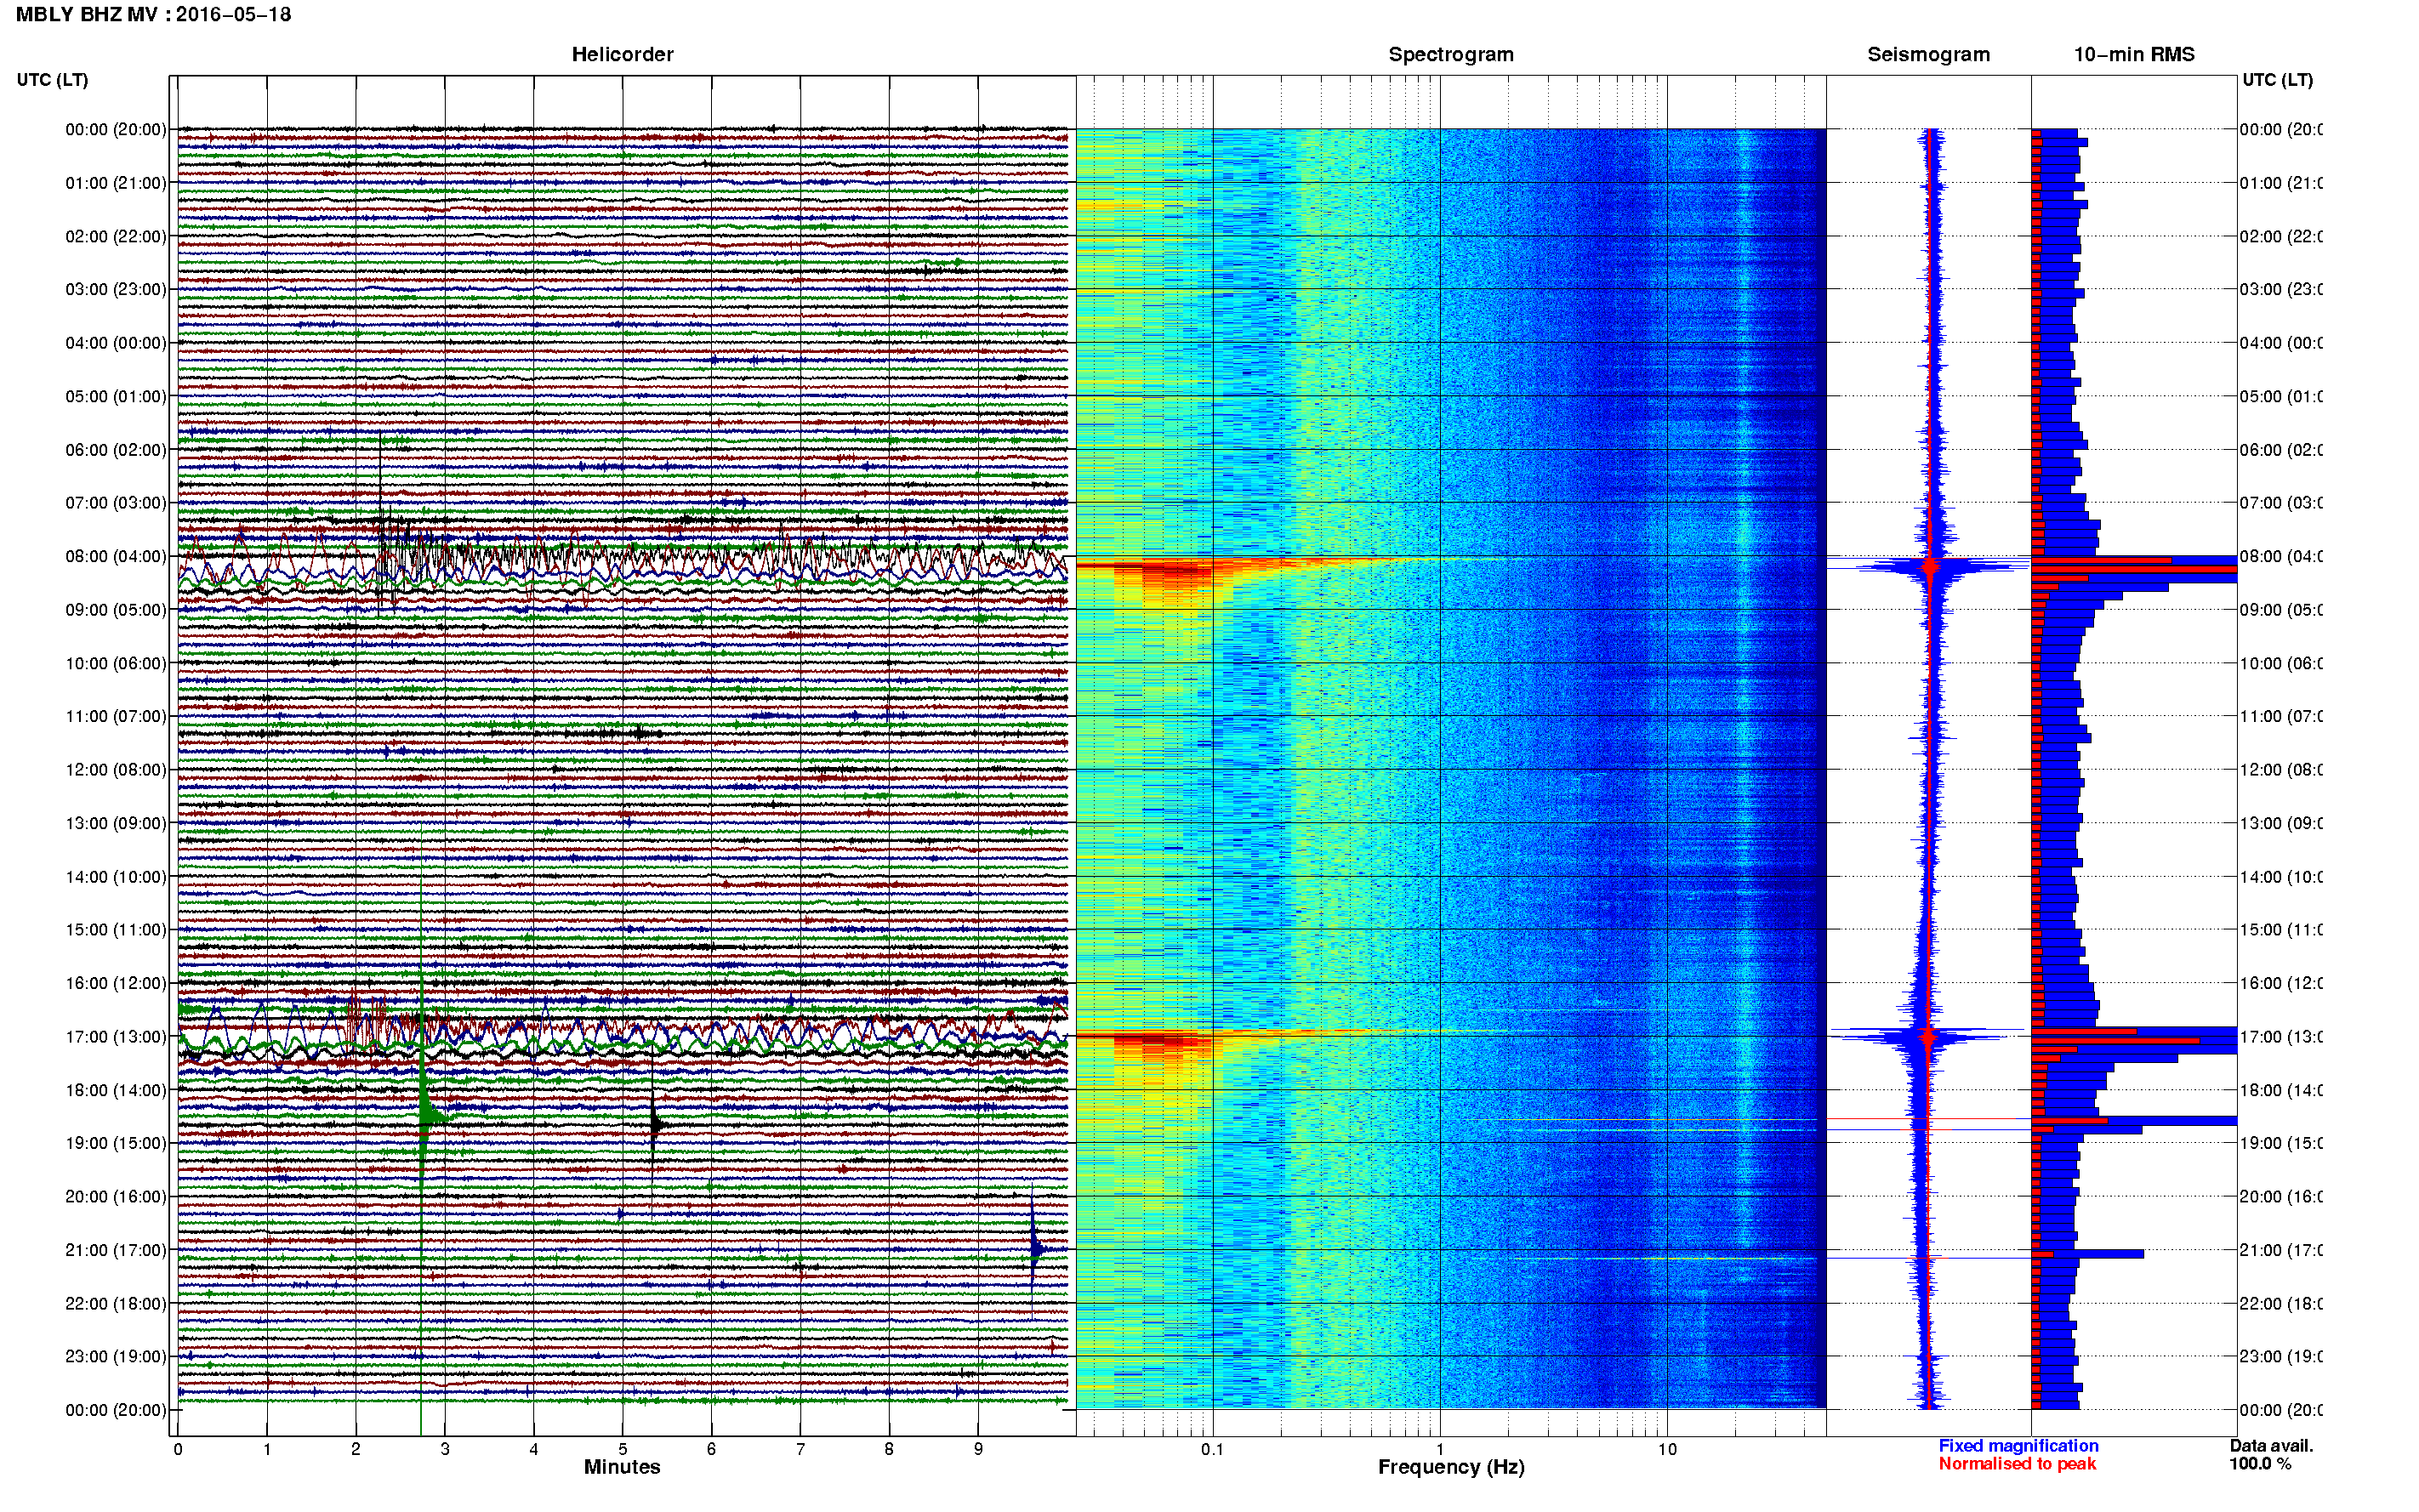Screen dimensions: 2419x1512
Task: Click the 'Minutes' axis label
Action: 622,1467
